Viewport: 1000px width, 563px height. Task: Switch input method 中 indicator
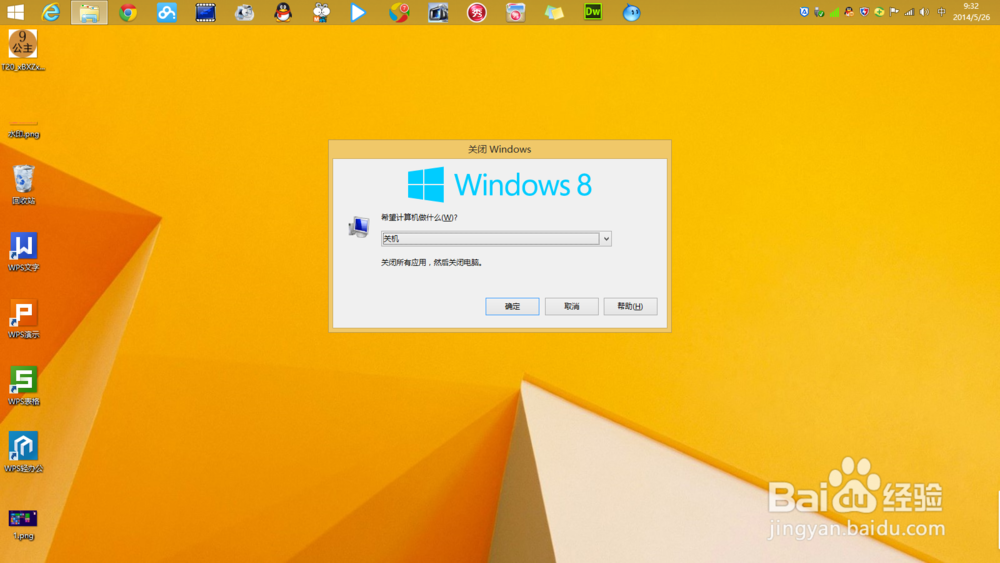941,12
